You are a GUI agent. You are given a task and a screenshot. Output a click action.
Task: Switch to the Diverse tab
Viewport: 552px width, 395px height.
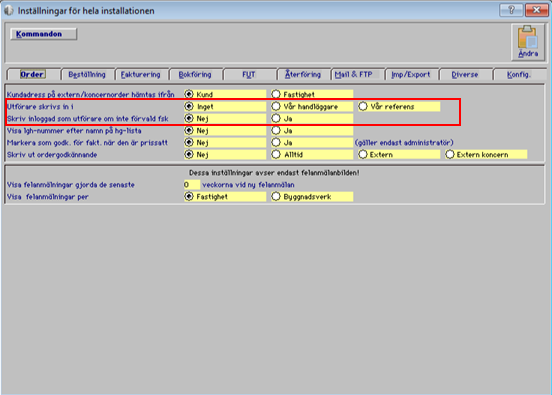[x=465, y=74]
